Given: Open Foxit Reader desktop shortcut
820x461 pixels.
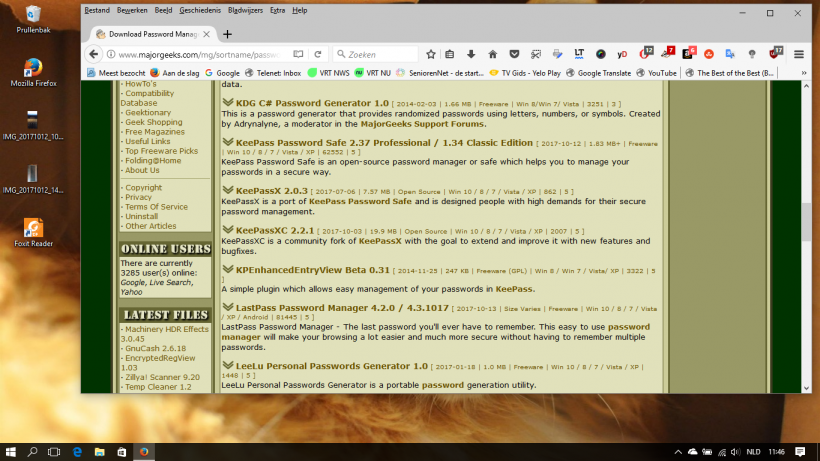Looking at the screenshot, I should (33, 233).
